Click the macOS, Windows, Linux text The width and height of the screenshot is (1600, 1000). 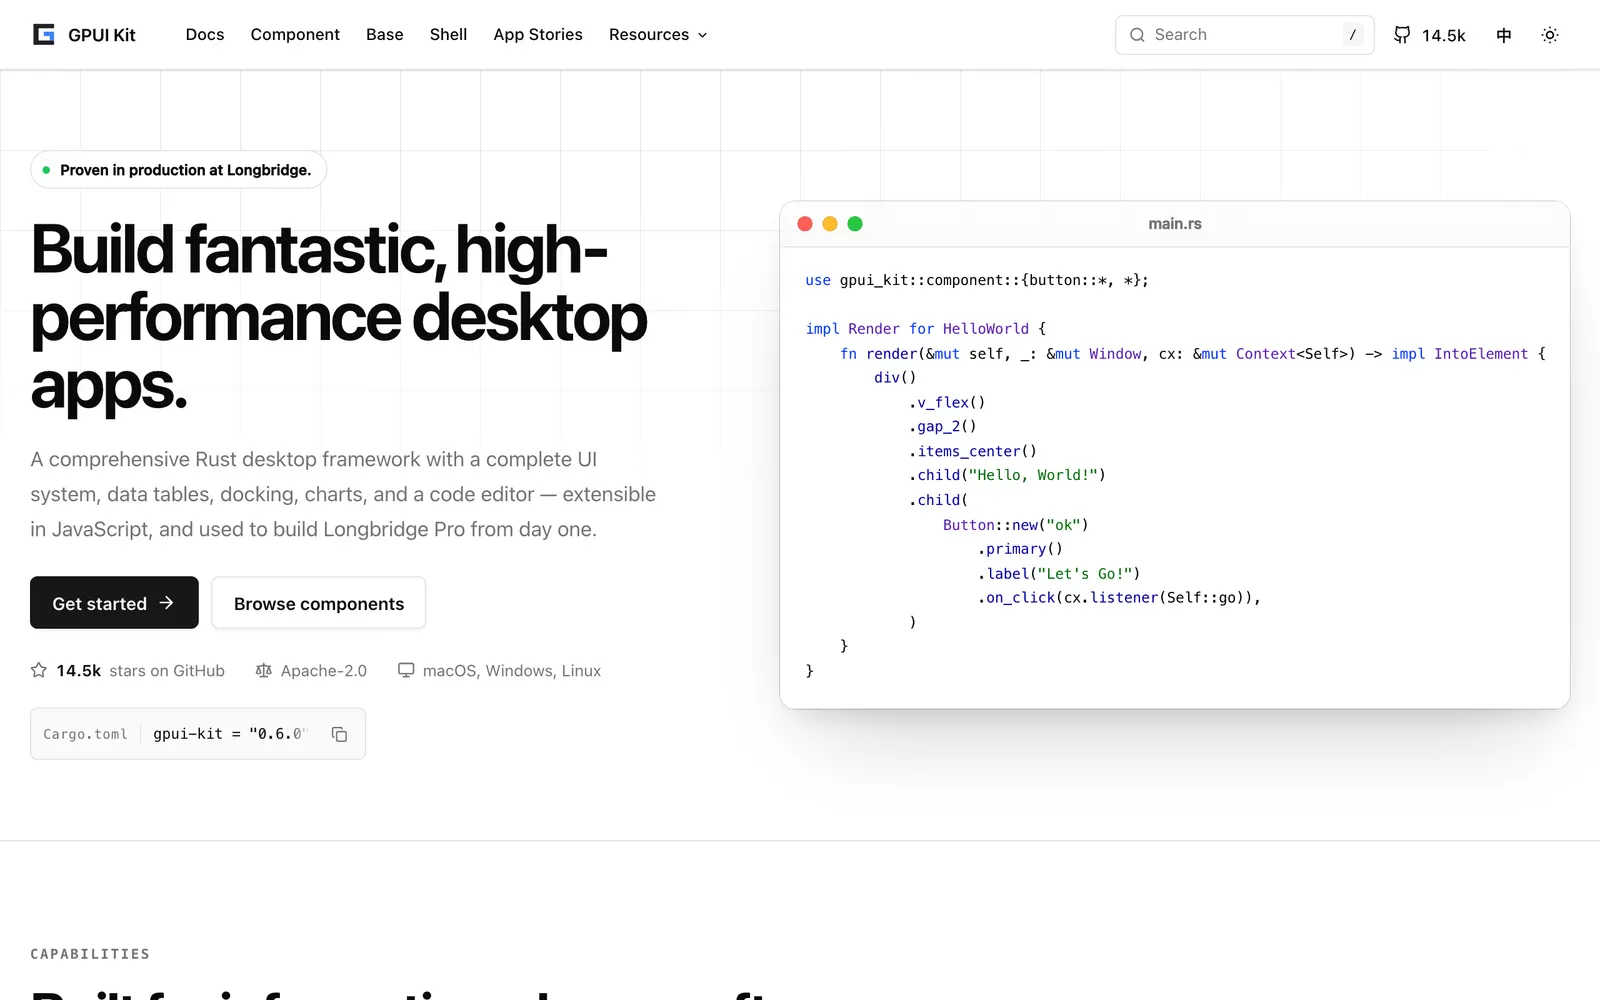click(x=512, y=670)
